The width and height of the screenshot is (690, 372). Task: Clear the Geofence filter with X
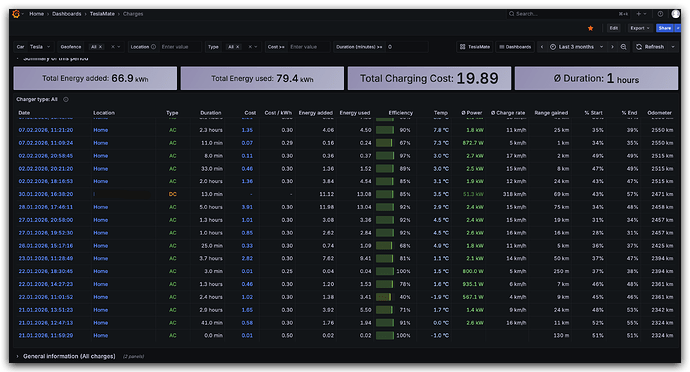pos(113,47)
